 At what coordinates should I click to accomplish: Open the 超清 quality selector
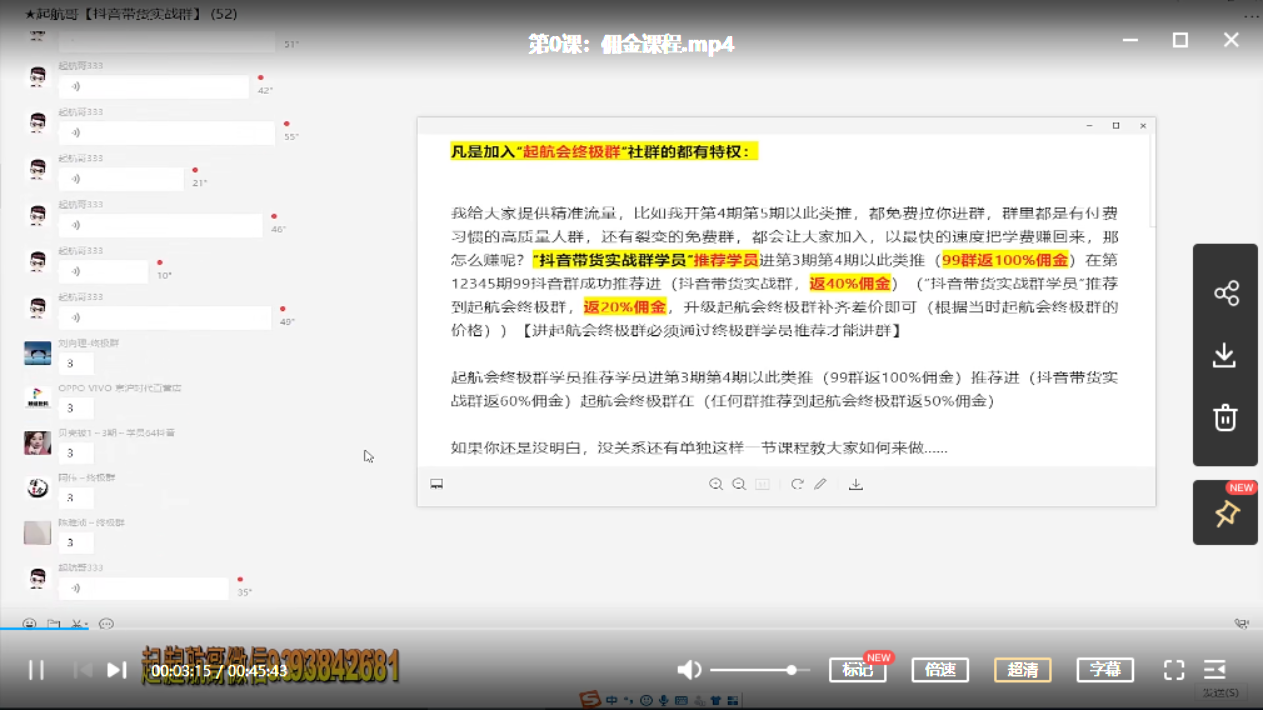pos(1022,670)
